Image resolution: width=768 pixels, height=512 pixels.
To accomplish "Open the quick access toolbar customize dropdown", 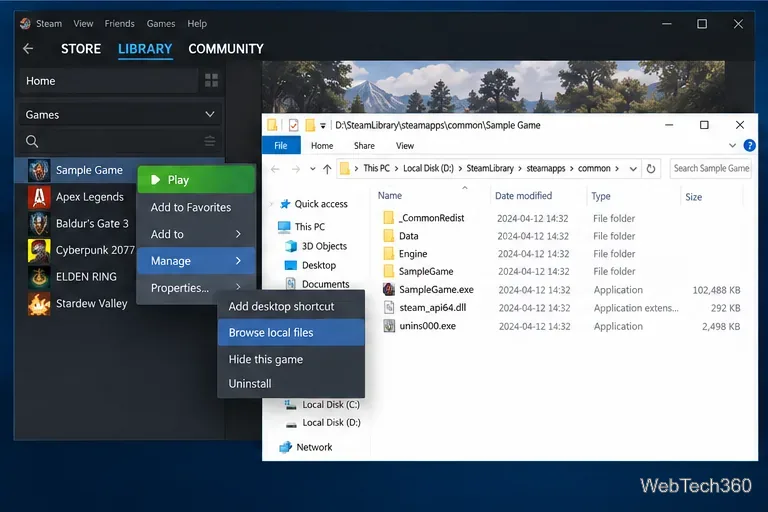I will point(323,126).
